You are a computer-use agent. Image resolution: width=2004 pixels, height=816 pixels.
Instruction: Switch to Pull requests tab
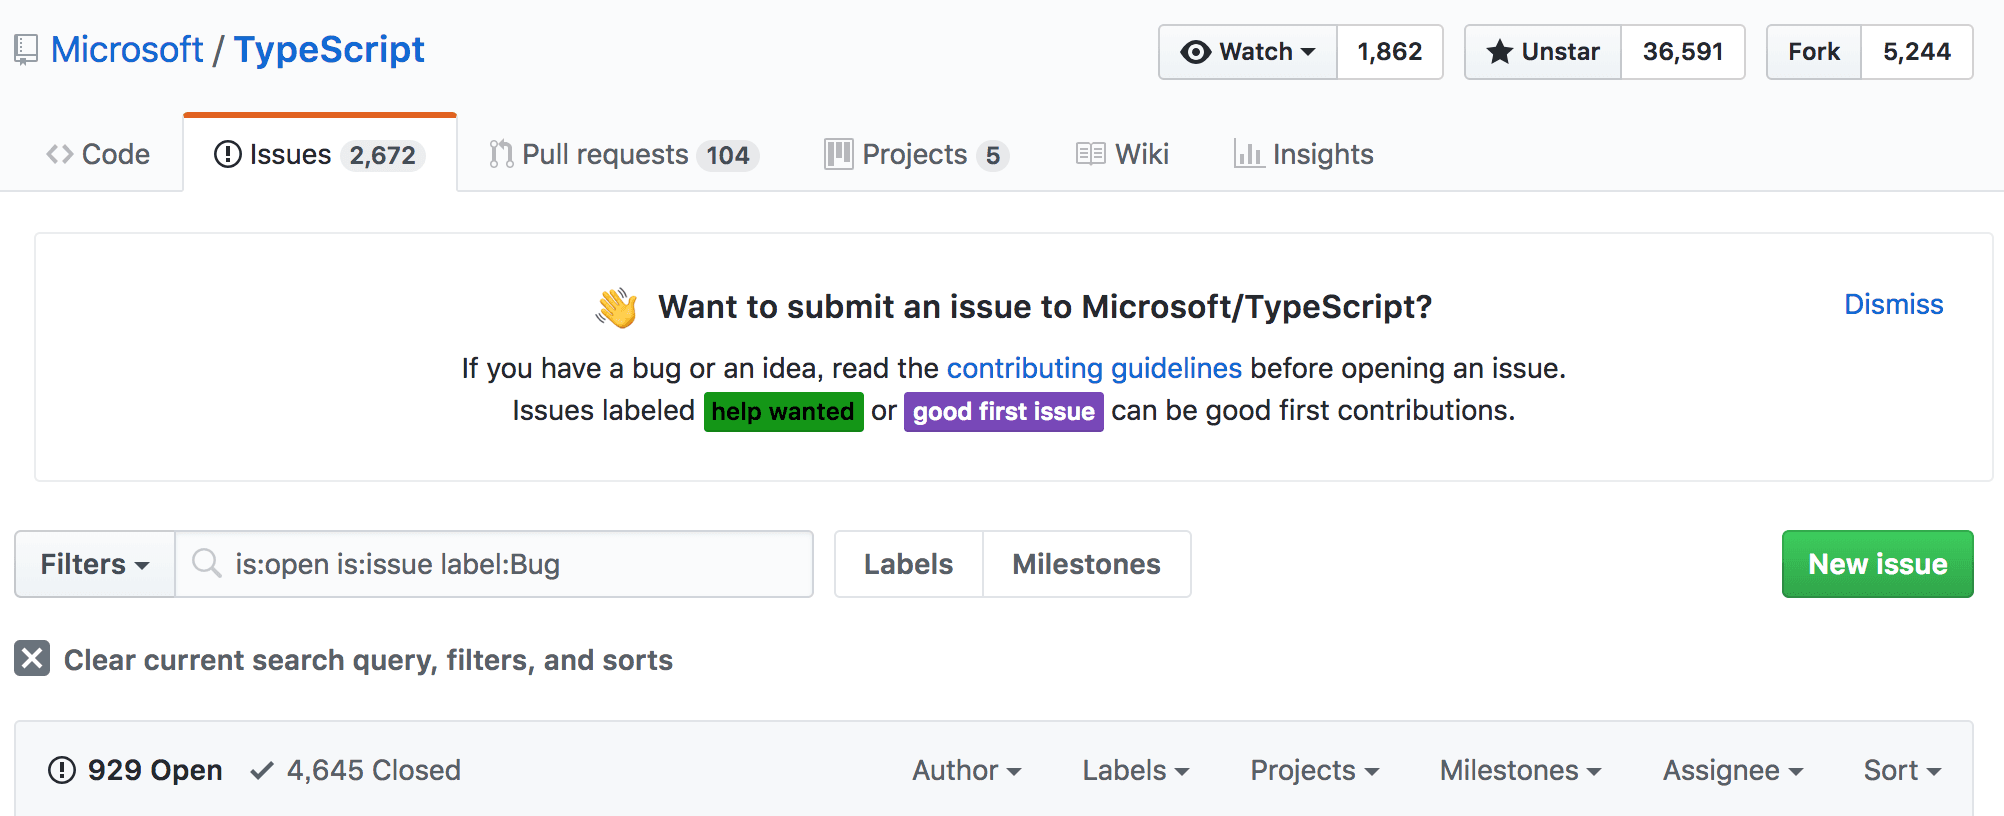pos(624,154)
